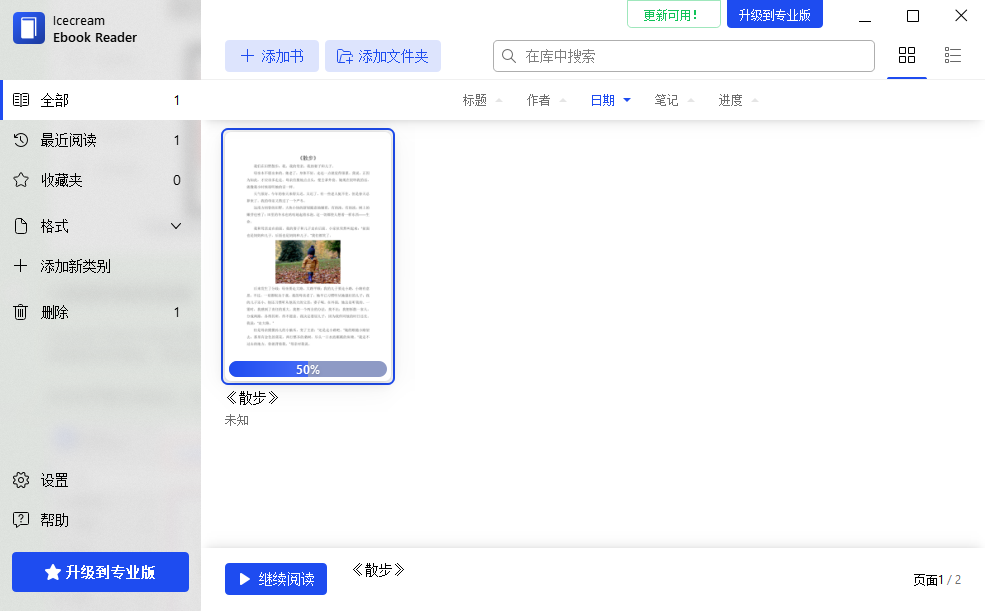The height and width of the screenshot is (611, 985).
Task: Sort the library by 作者
Action: (540, 100)
